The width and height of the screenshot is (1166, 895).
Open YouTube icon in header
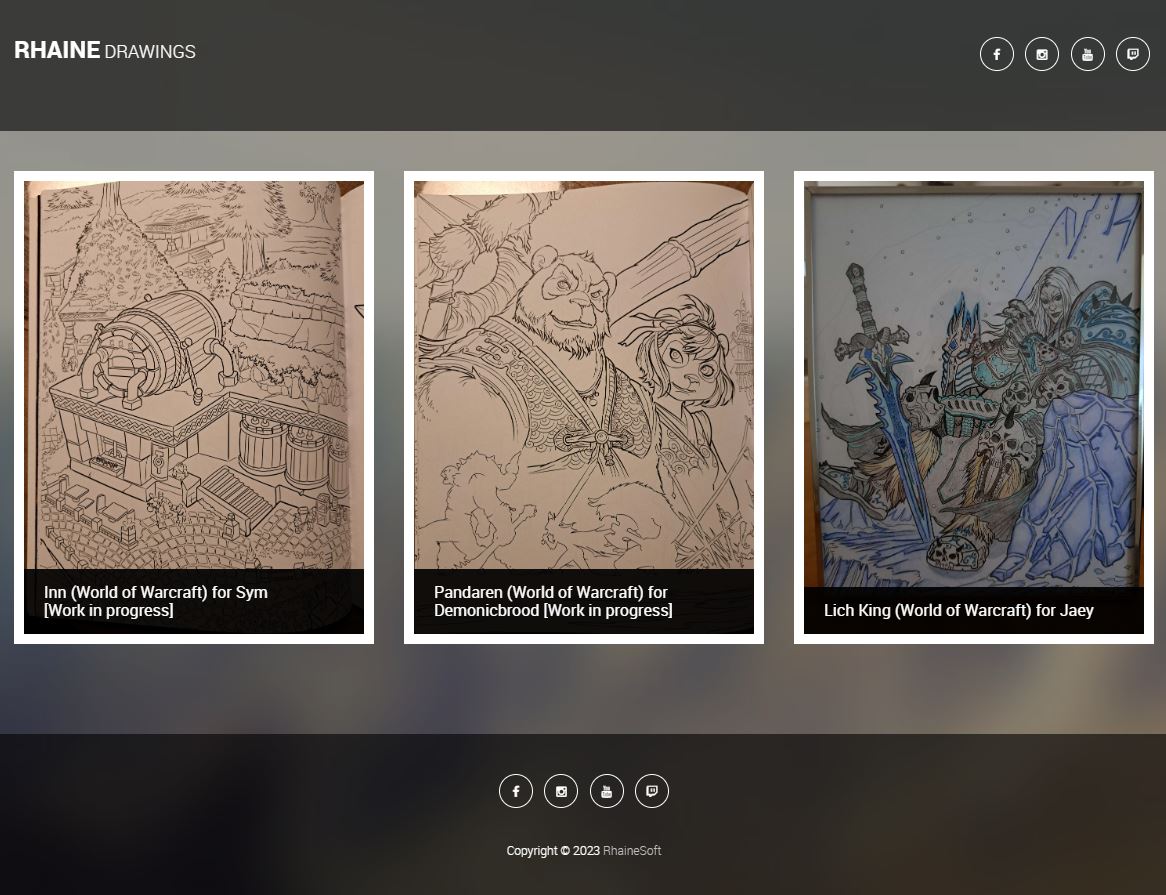tap(1087, 54)
